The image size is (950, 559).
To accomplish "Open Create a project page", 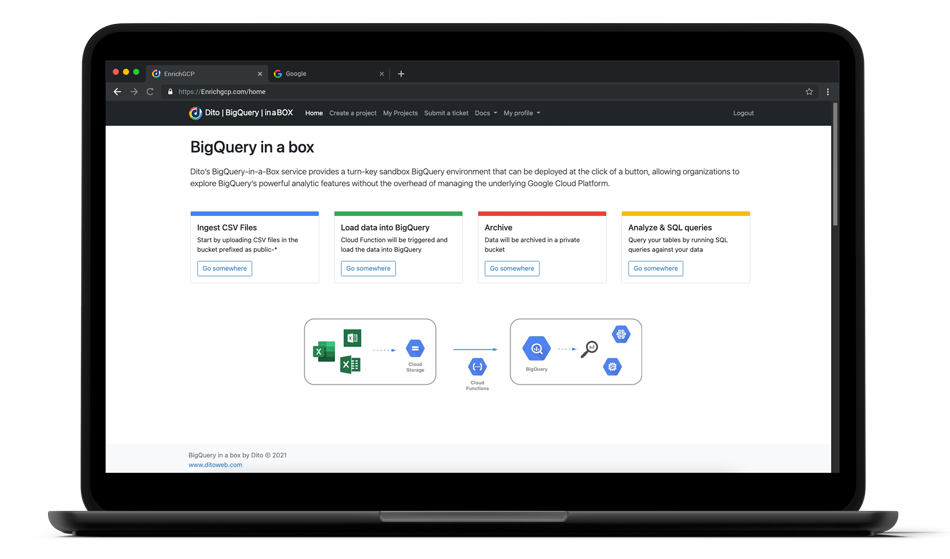I will (x=353, y=113).
